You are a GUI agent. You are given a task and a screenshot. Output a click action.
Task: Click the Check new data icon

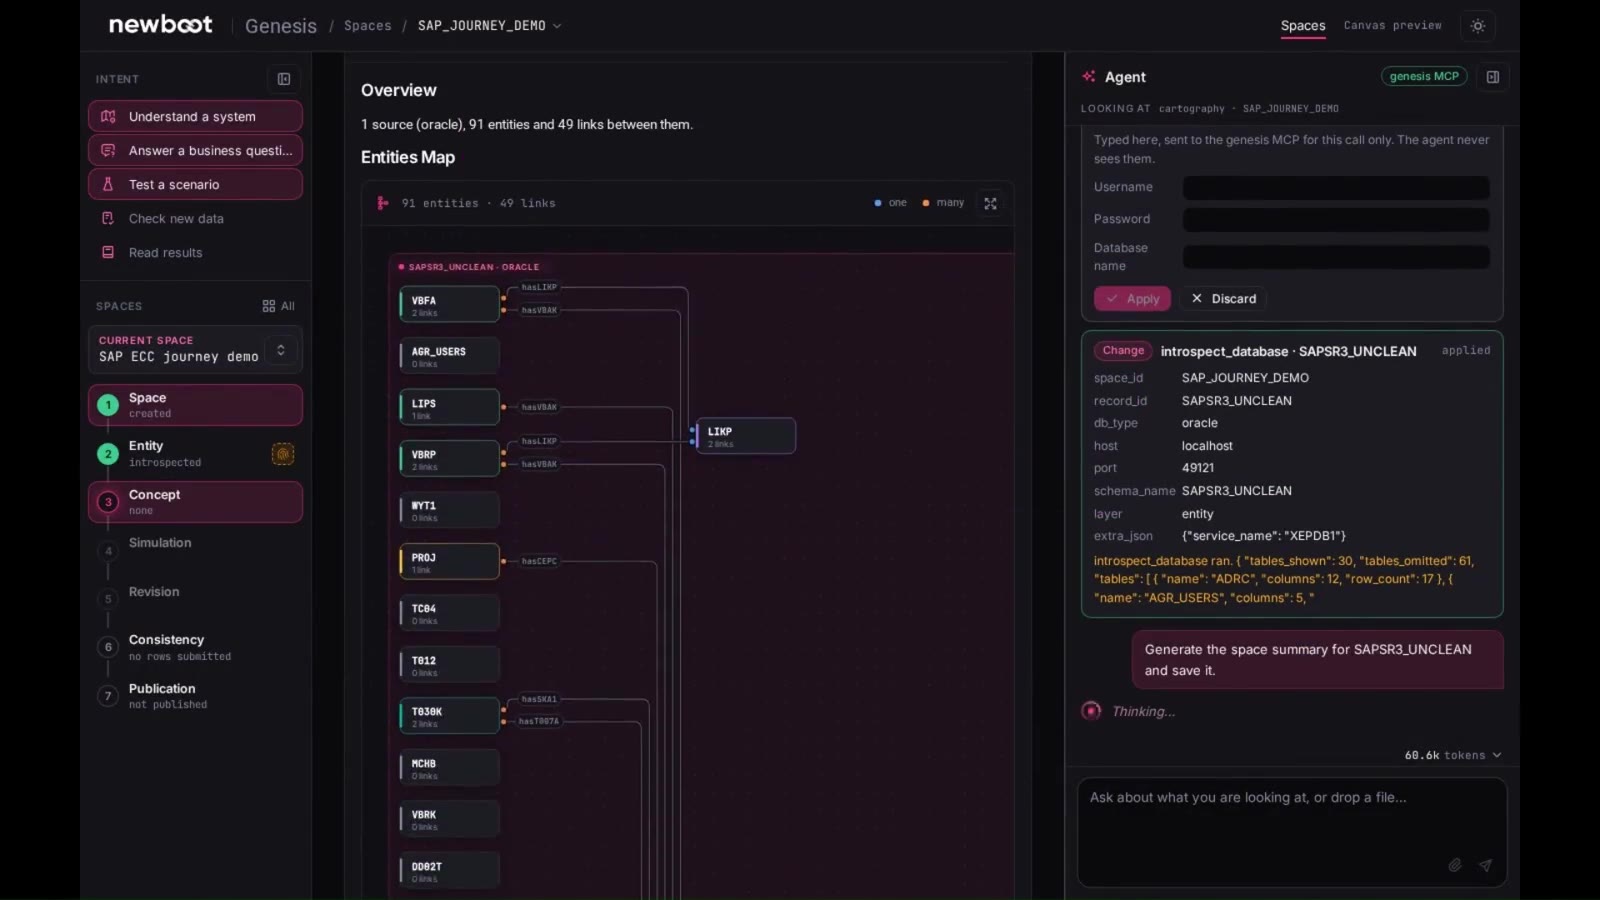pyautogui.click(x=108, y=219)
